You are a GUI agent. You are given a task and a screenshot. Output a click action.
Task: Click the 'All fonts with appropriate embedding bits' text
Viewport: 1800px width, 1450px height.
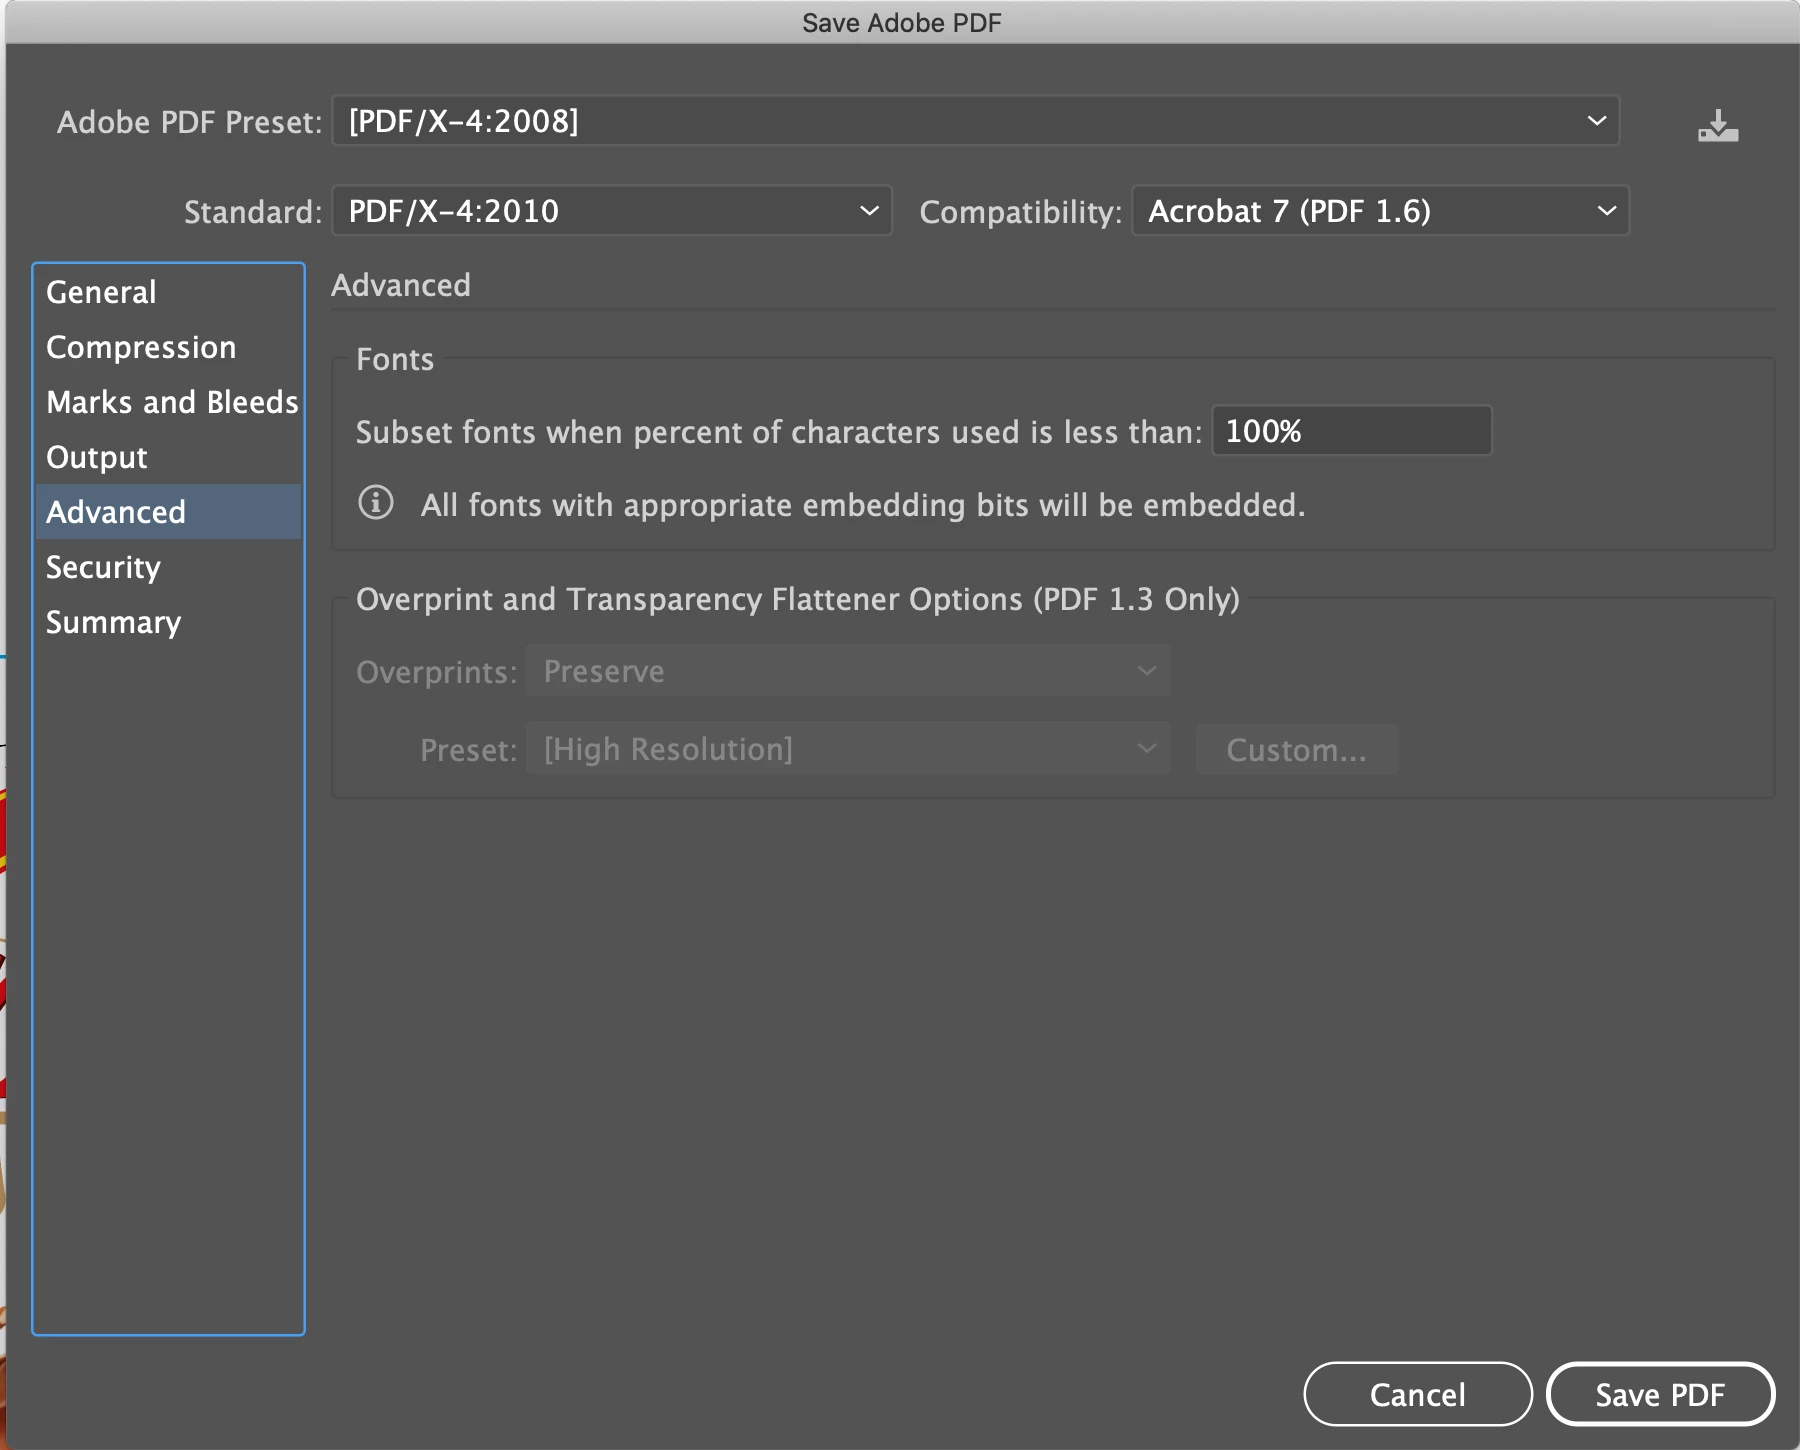[863, 505]
